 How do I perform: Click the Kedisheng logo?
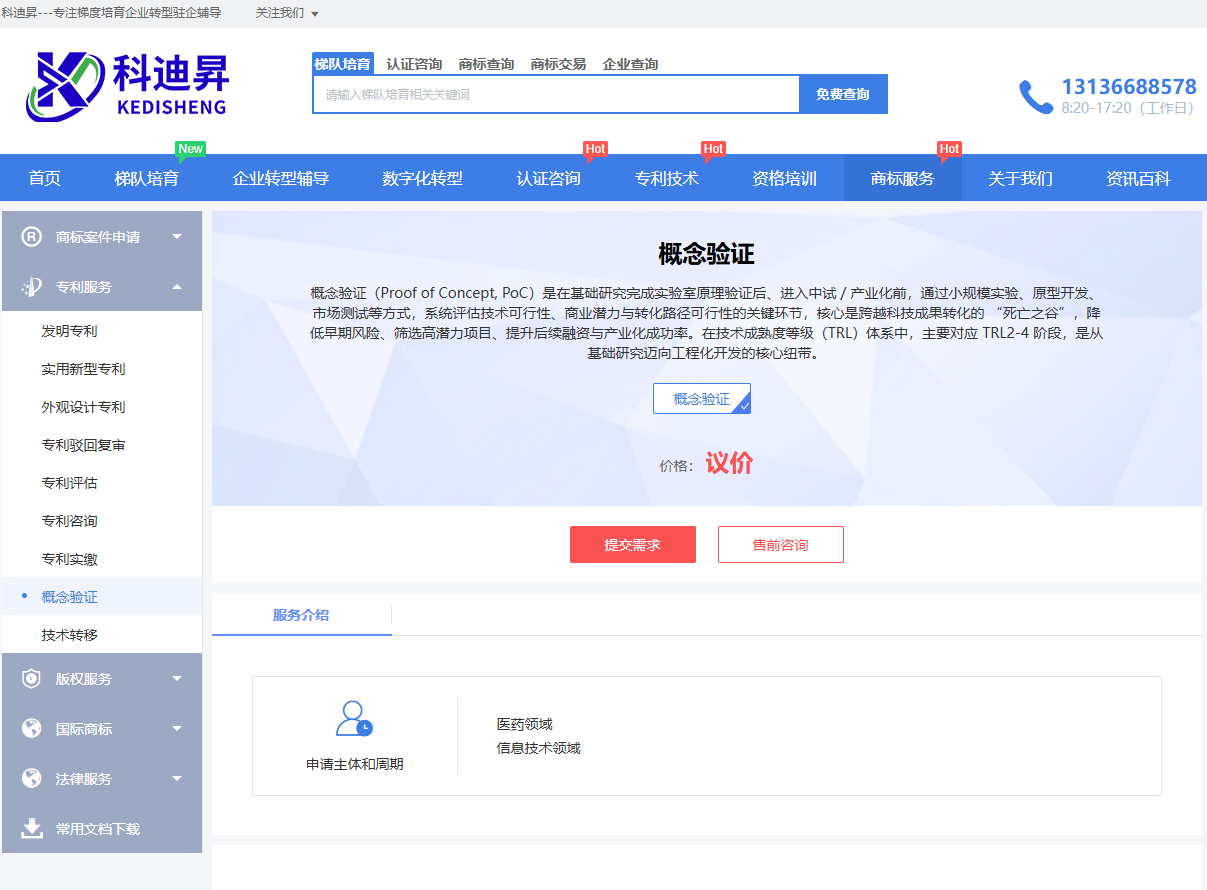(x=127, y=86)
